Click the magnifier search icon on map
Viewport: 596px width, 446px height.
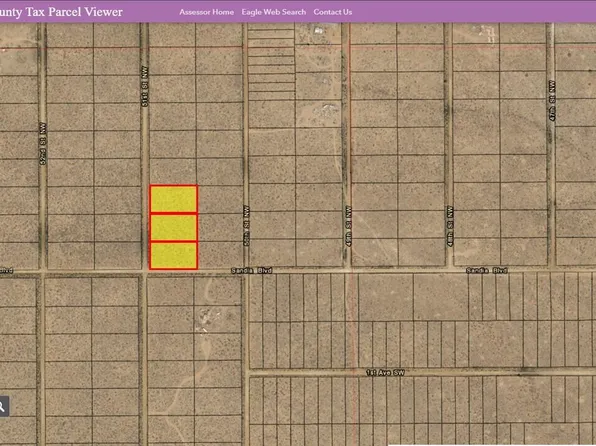[x=3, y=406]
